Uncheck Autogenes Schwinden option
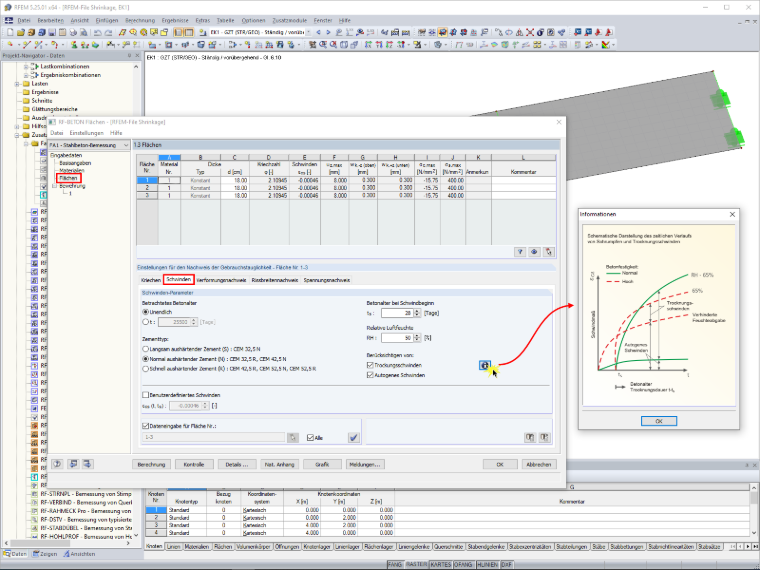 (x=370, y=375)
